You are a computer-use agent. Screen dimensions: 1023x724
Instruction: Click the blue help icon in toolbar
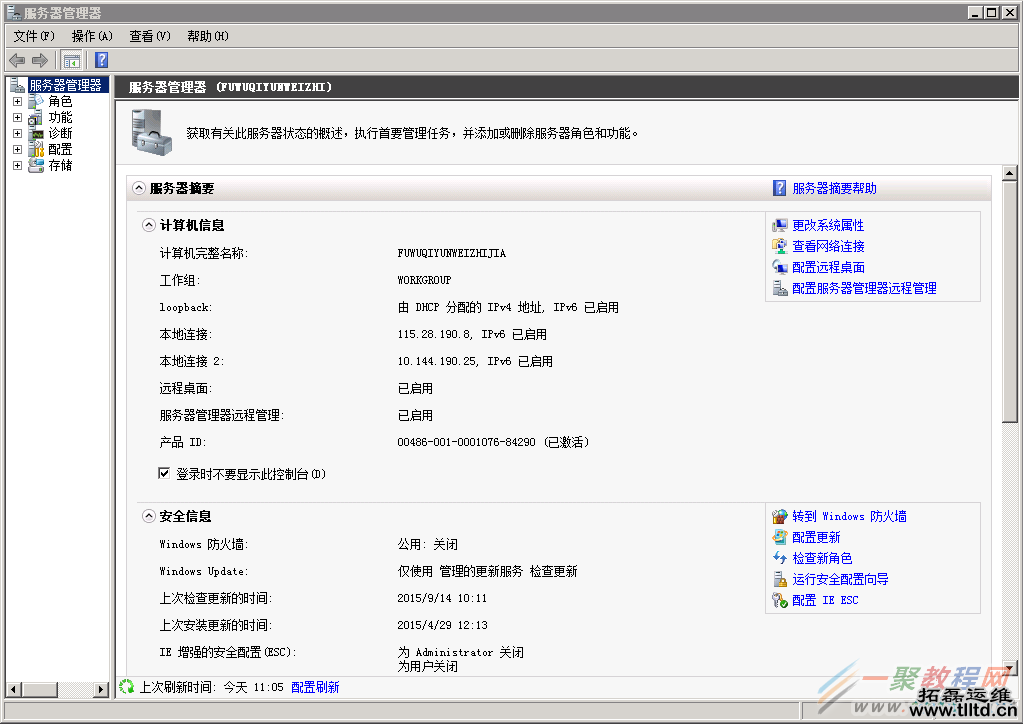point(101,60)
